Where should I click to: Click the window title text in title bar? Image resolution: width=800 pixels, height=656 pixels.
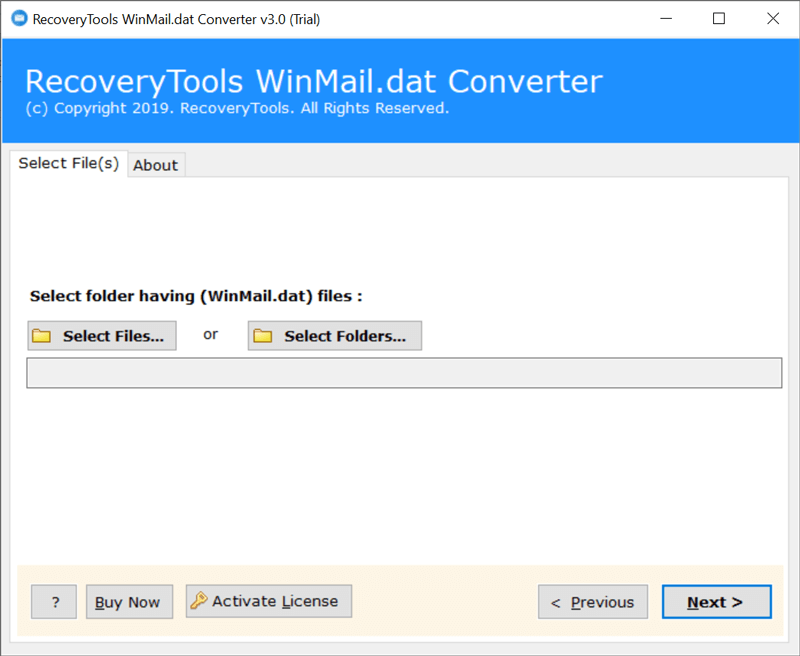[x=177, y=19]
